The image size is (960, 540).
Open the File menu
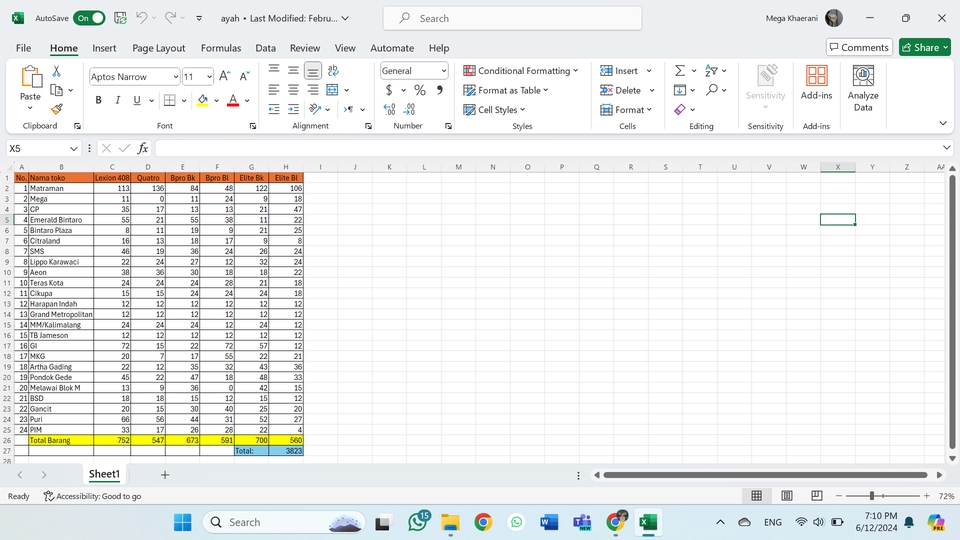(x=23, y=48)
